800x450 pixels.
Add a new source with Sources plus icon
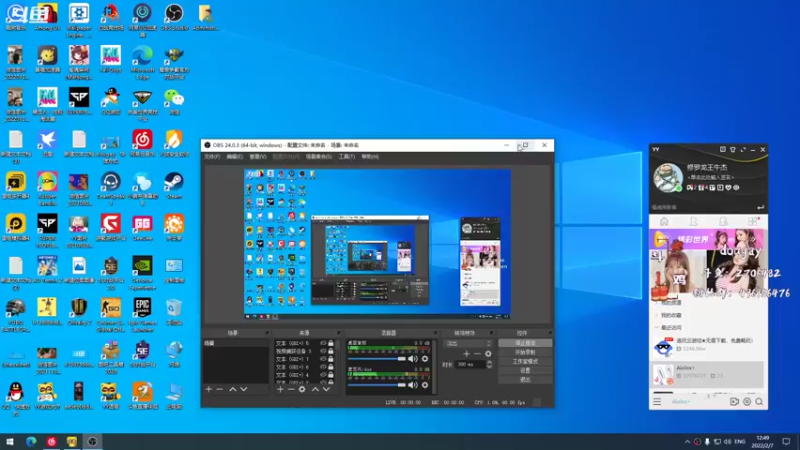(x=280, y=389)
